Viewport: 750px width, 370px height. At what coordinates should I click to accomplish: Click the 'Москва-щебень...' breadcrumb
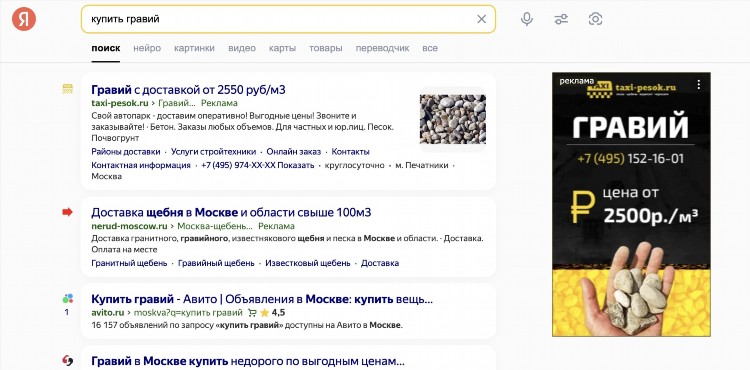click(x=215, y=226)
